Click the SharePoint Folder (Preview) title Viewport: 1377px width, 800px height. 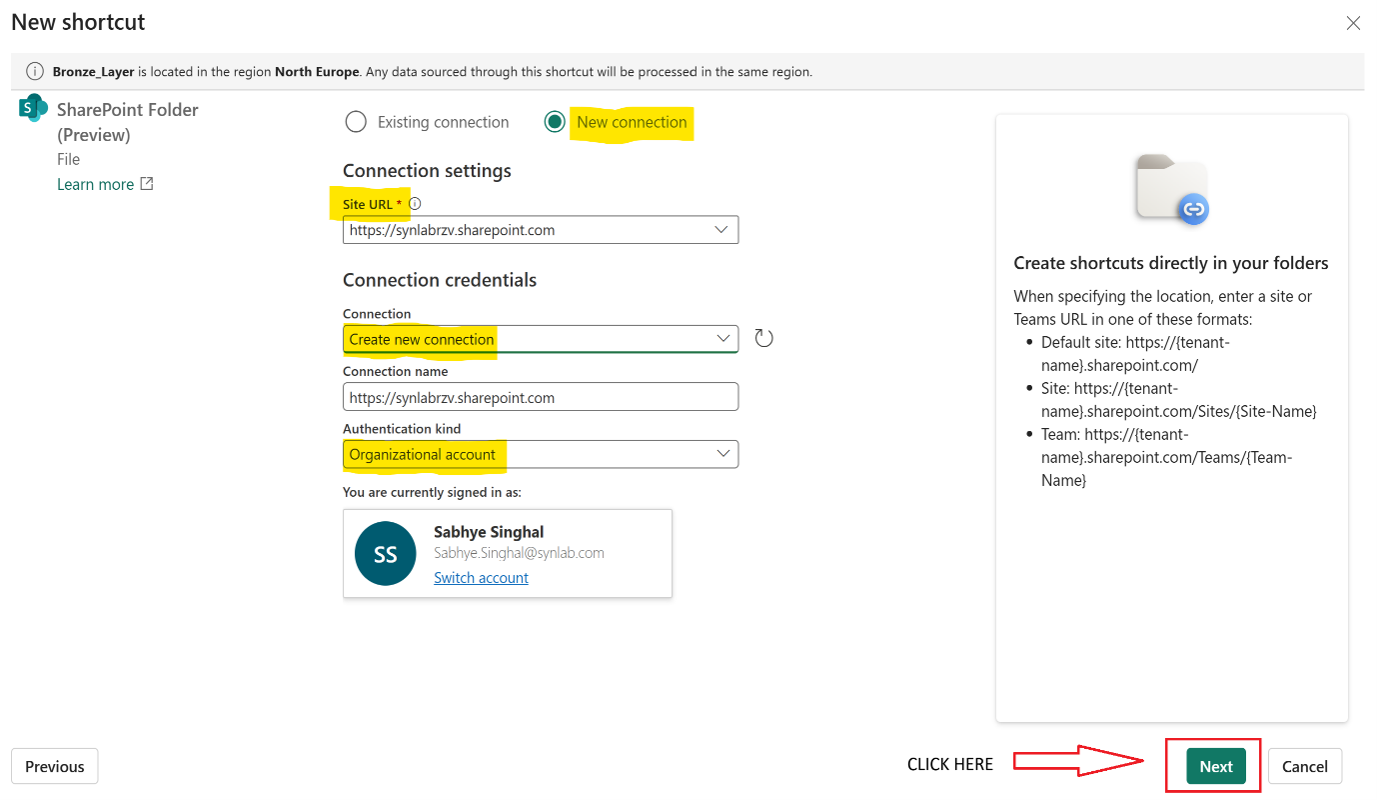point(128,122)
